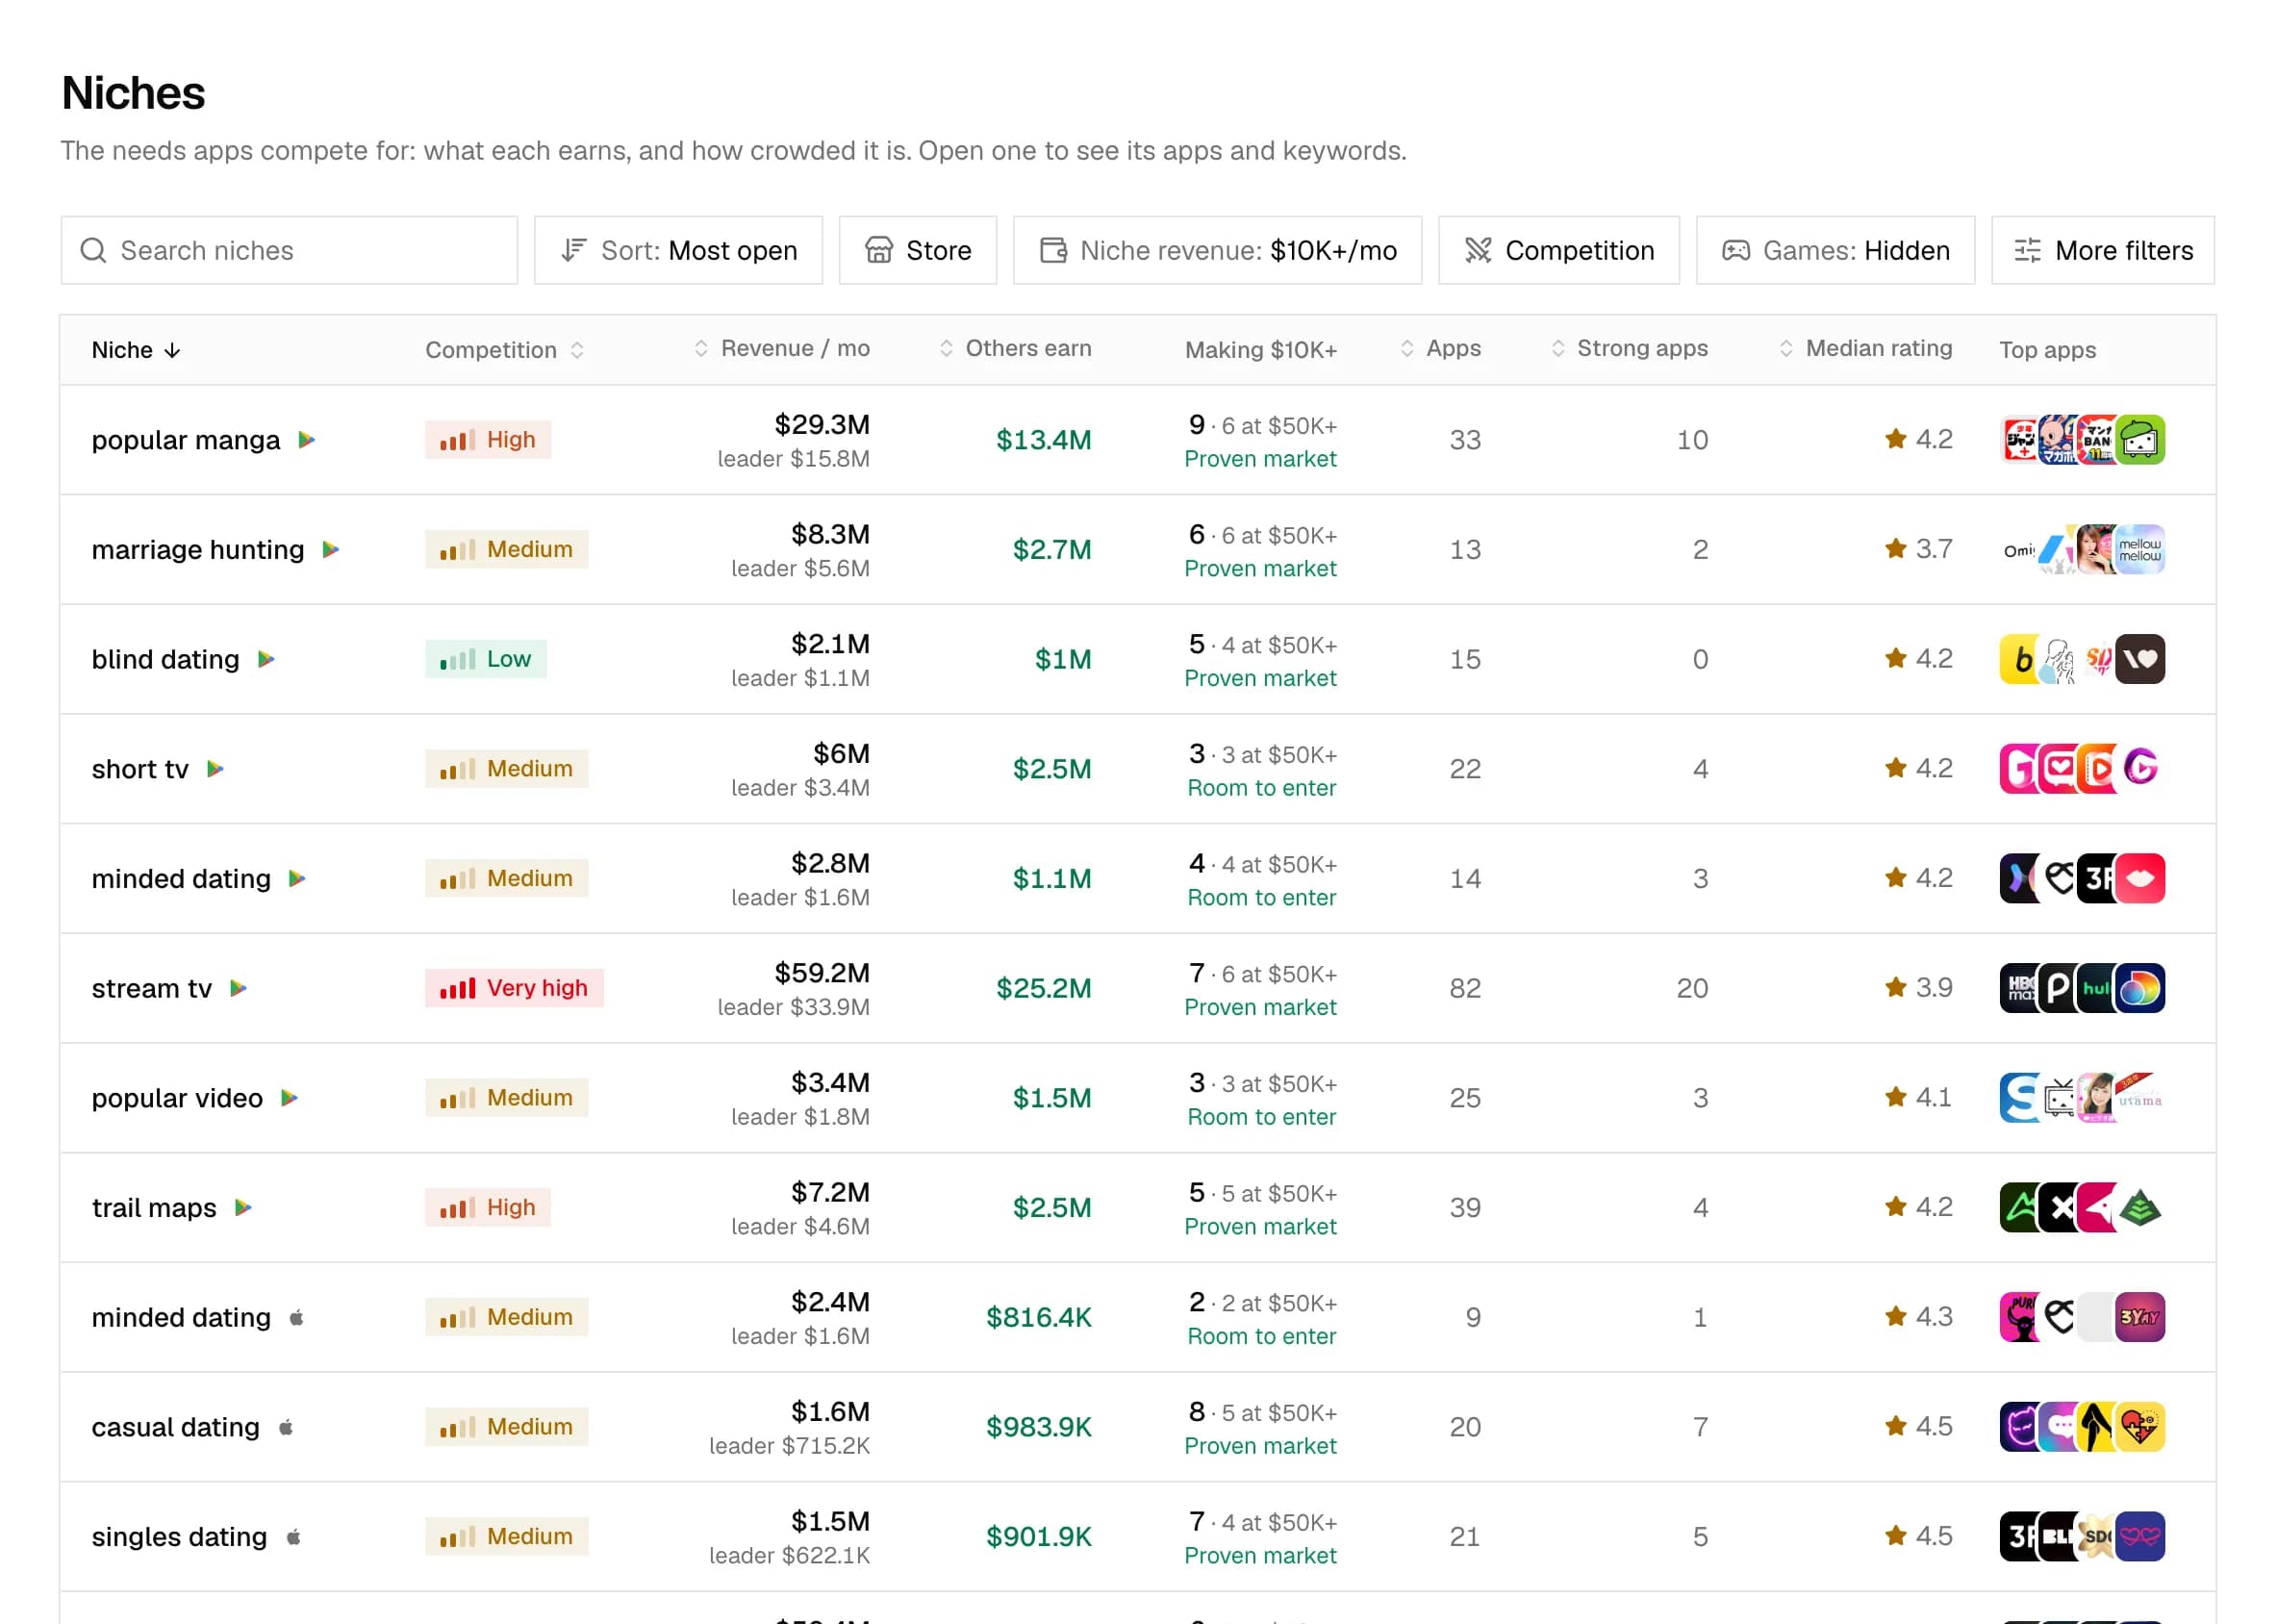Screen dimensions: 2277x1624
Task: Open the Competition filter dropdown
Action: point(1559,250)
